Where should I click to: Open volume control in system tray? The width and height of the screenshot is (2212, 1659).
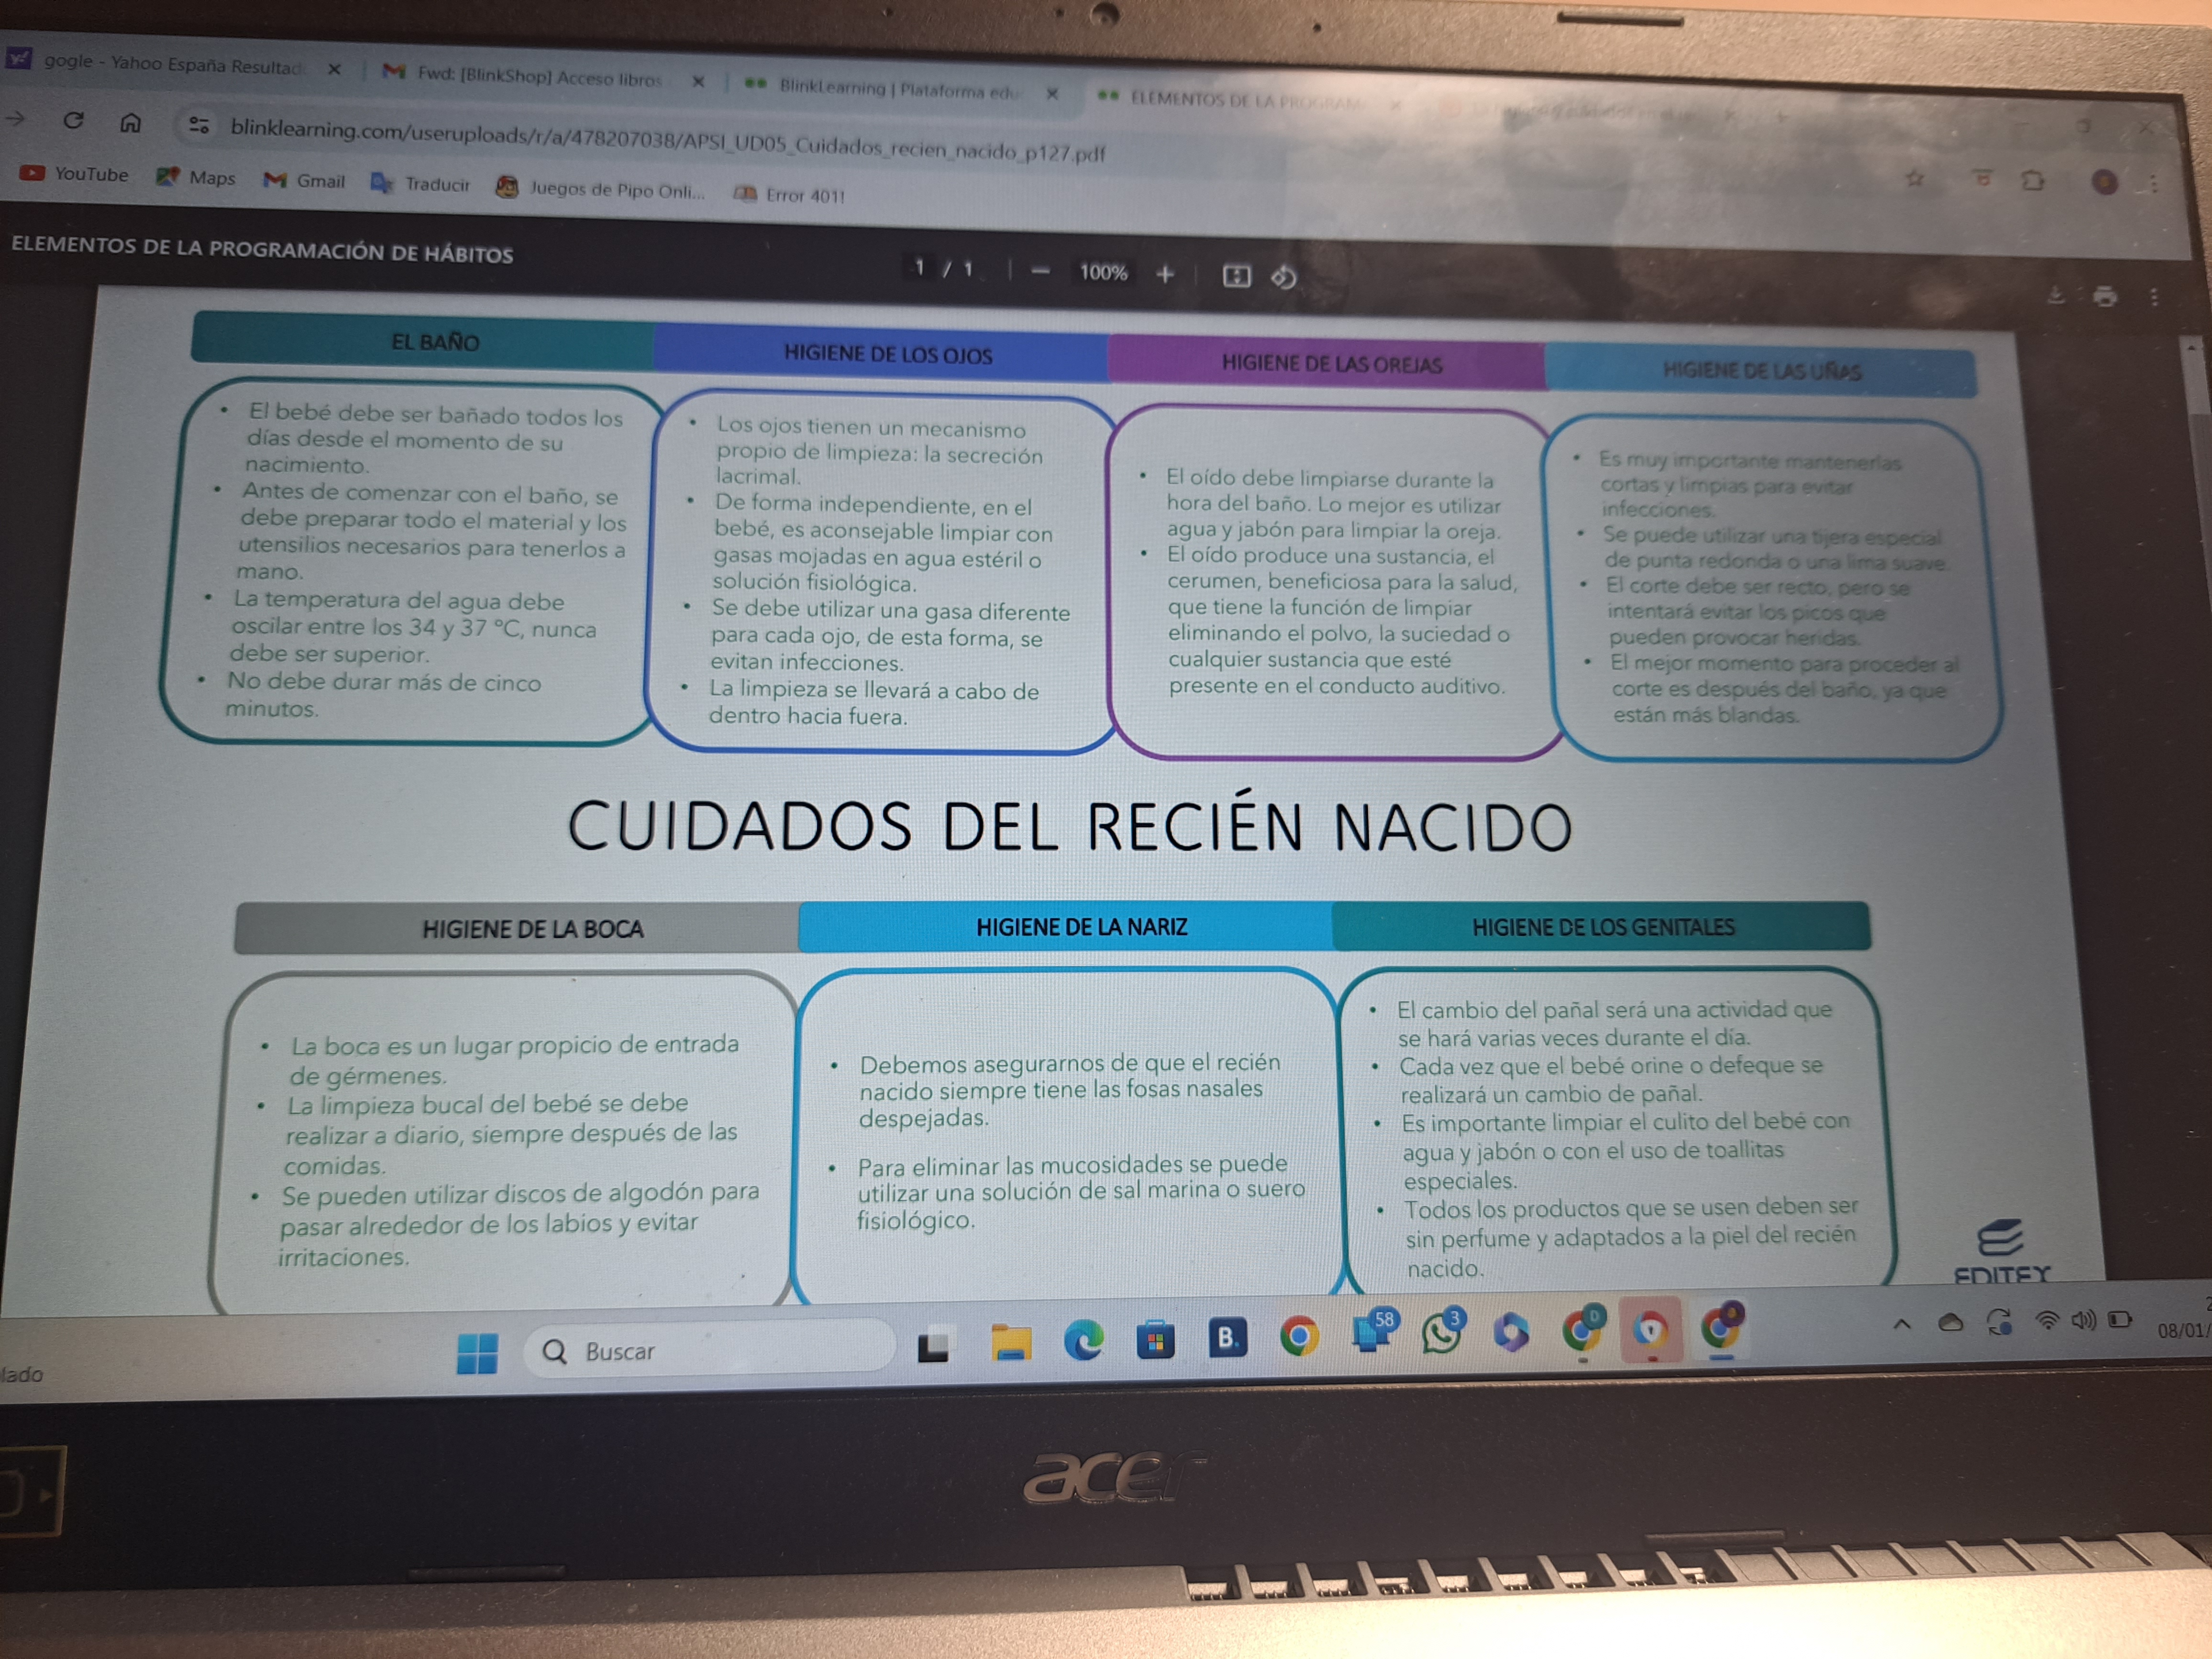(x=2083, y=1321)
